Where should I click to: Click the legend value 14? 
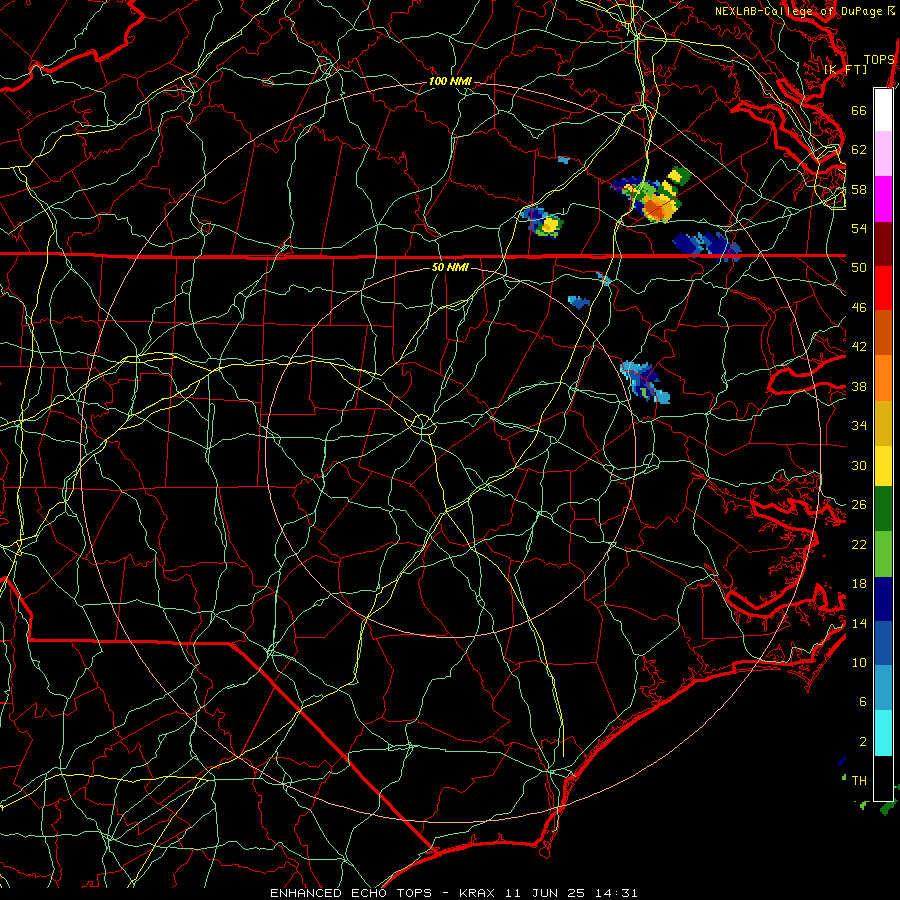[x=859, y=623]
